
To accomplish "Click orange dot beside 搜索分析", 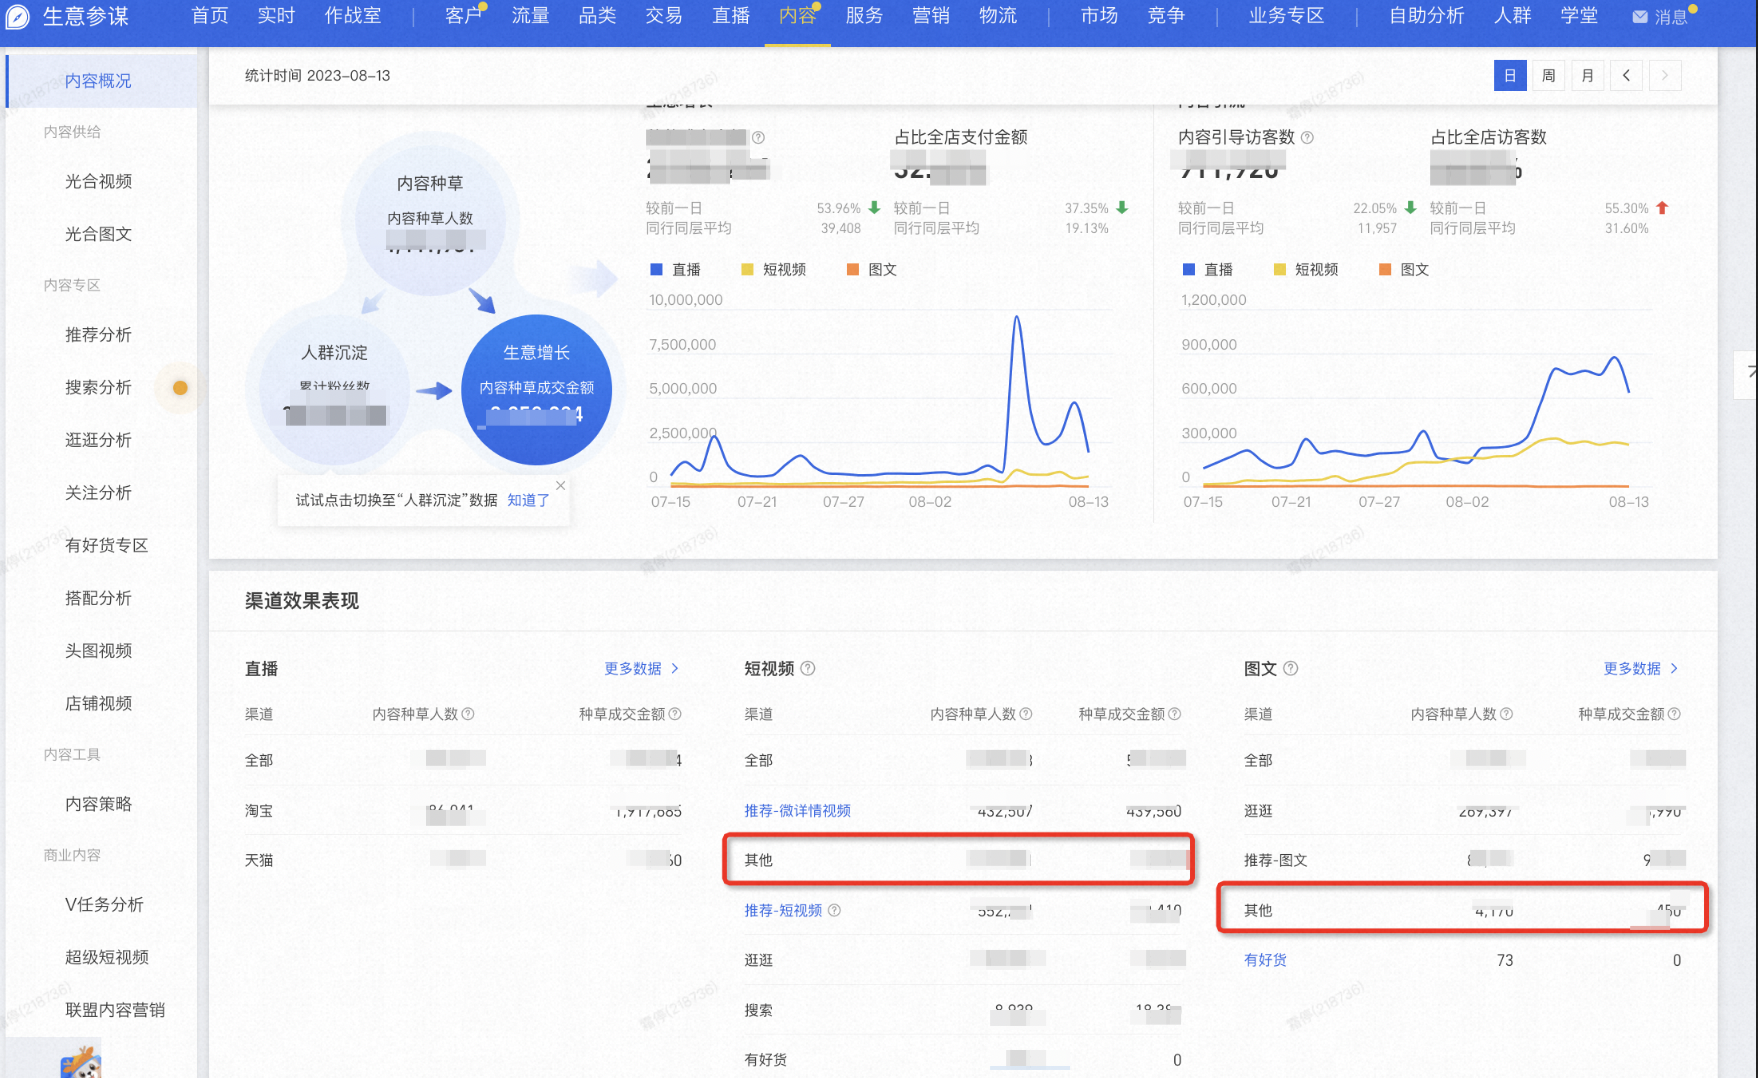I will tap(180, 388).
